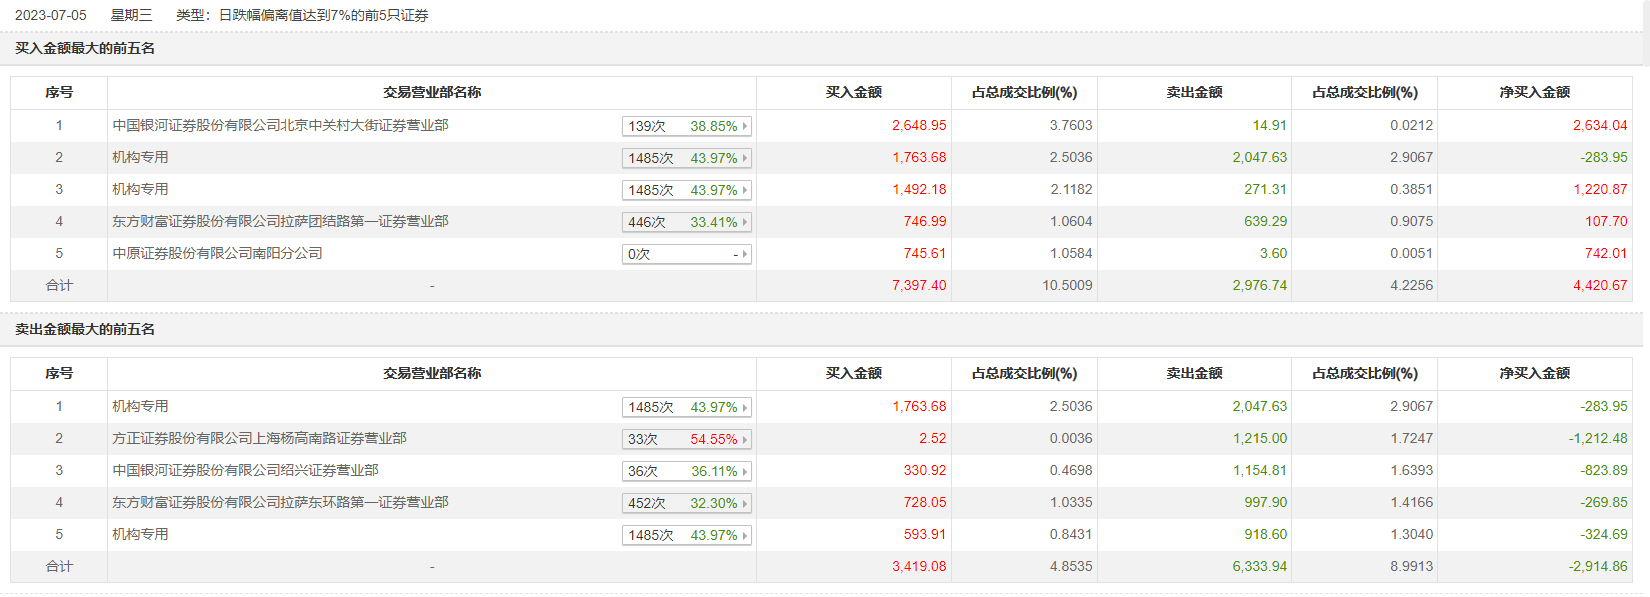Expand the 36次 36.11% dropdown box
Screen dimensions: 1650x597
tap(686, 471)
